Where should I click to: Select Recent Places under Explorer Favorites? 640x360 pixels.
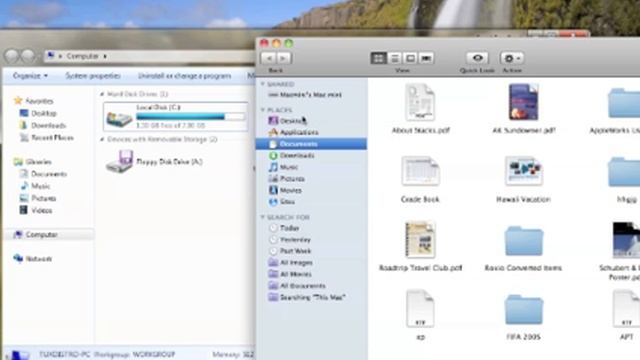[x=47, y=138]
